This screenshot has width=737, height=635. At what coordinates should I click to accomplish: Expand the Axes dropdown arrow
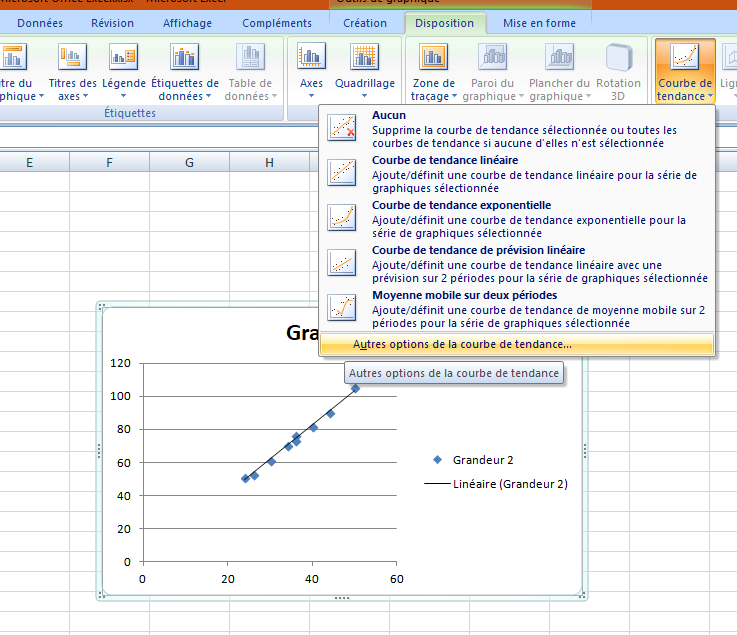point(311,96)
